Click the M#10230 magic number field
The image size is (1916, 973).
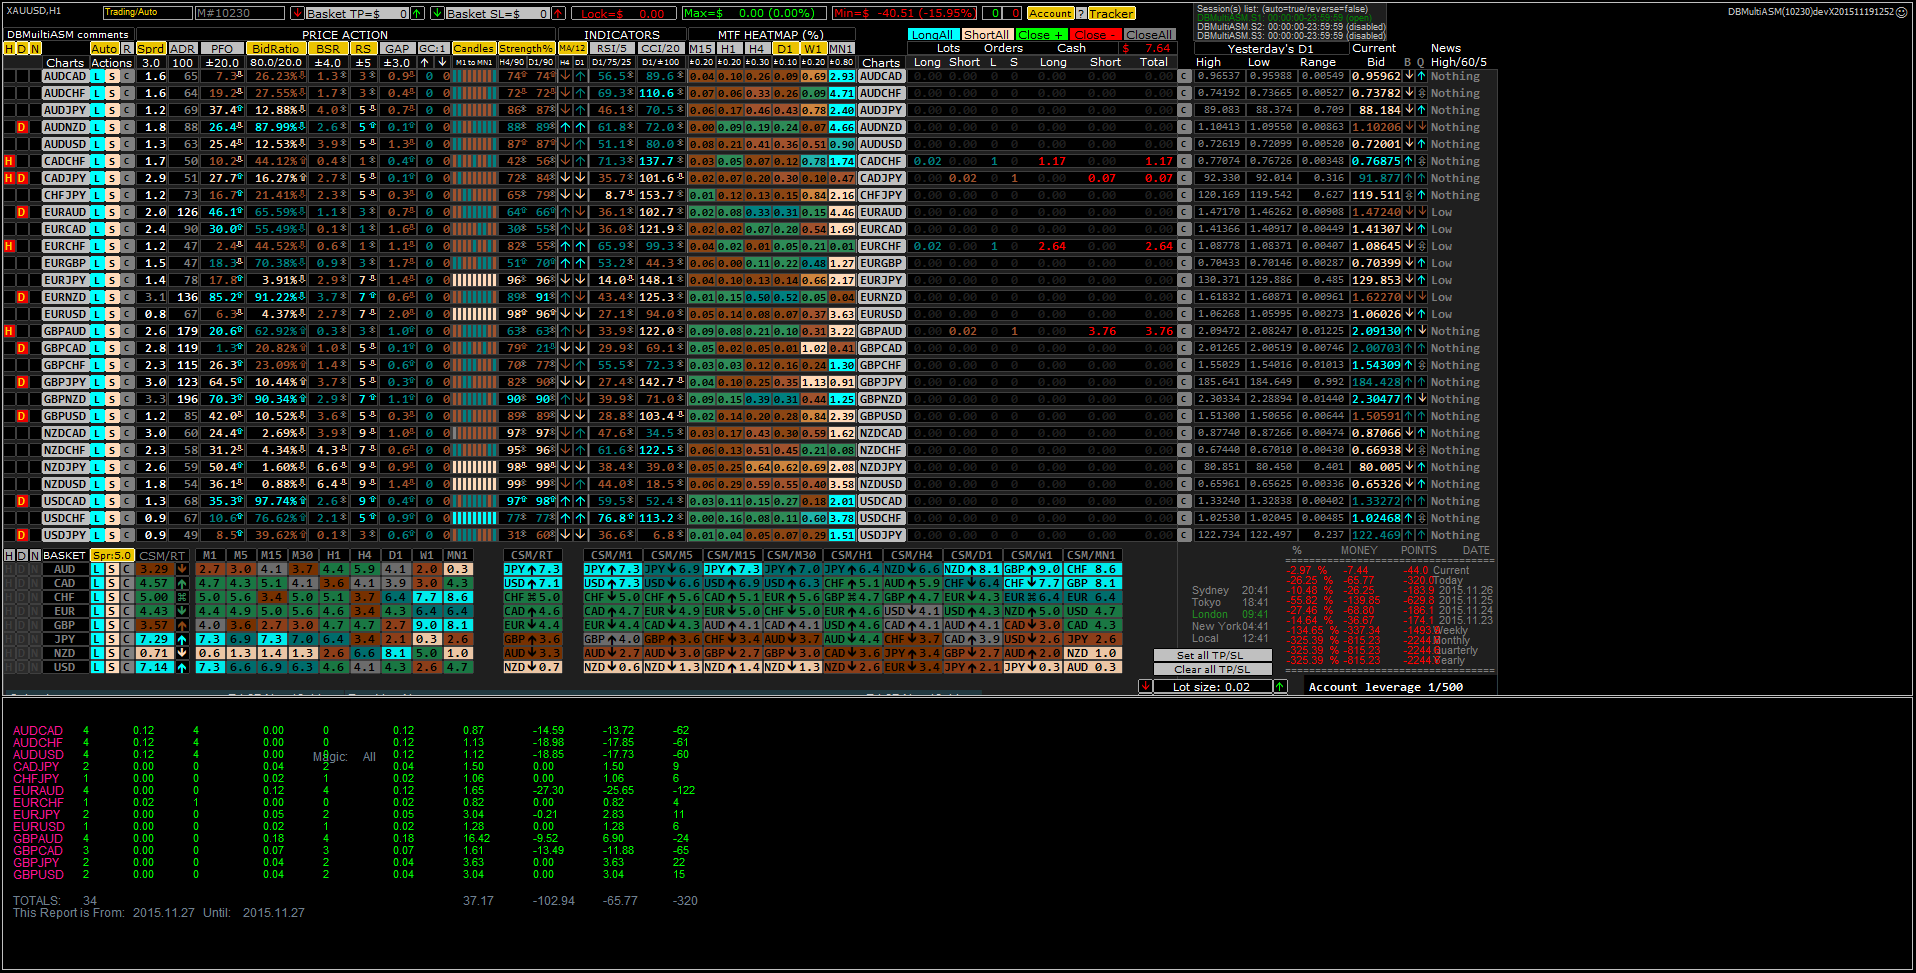point(240,13)
